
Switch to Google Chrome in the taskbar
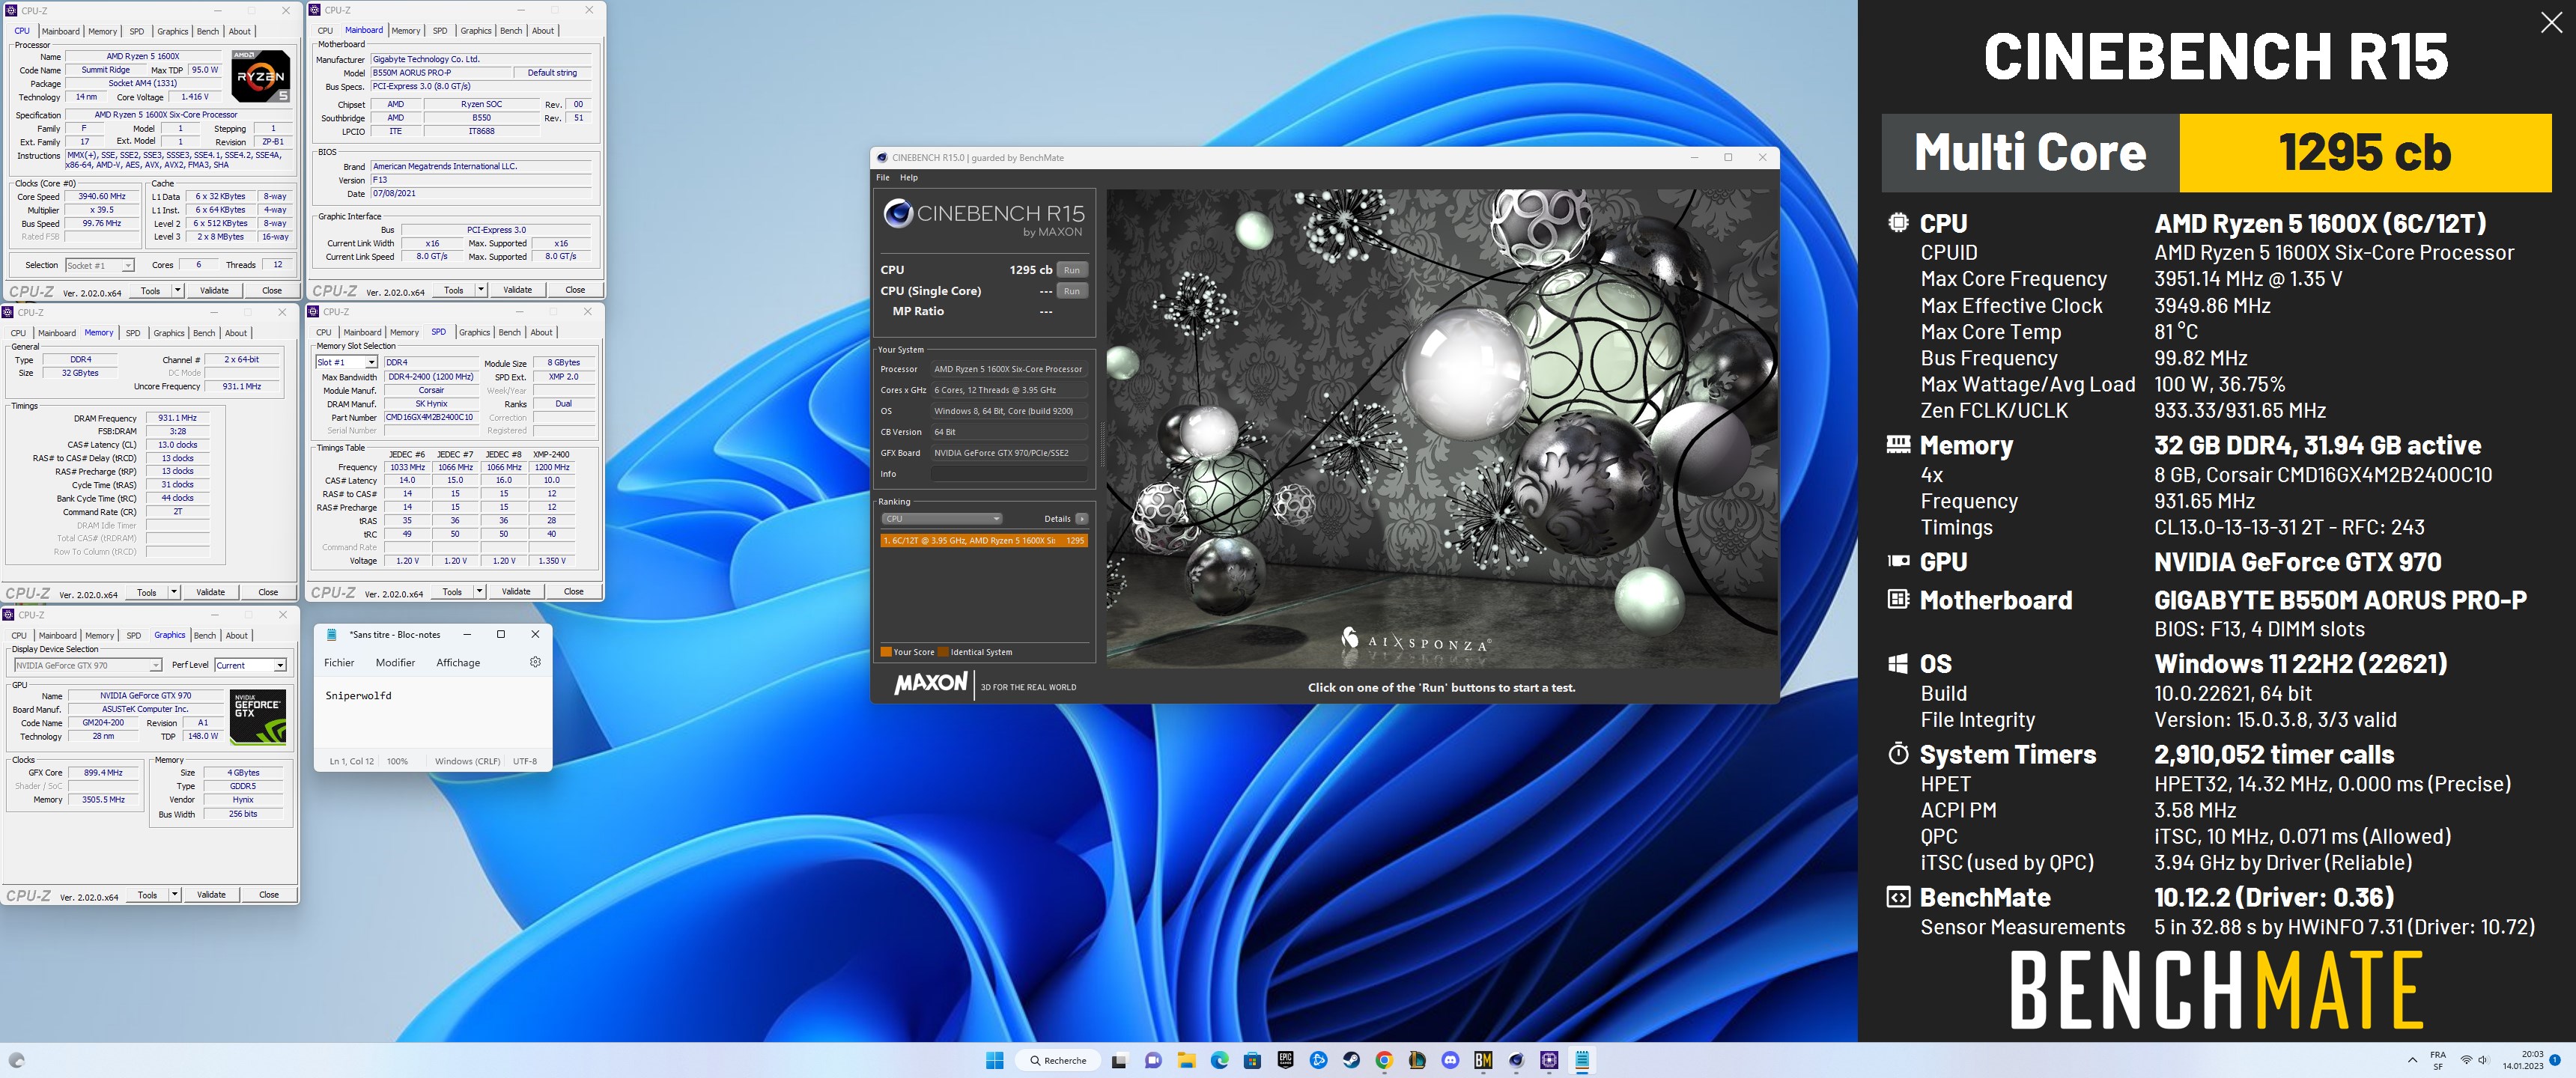click(x=1384, y=1060)
